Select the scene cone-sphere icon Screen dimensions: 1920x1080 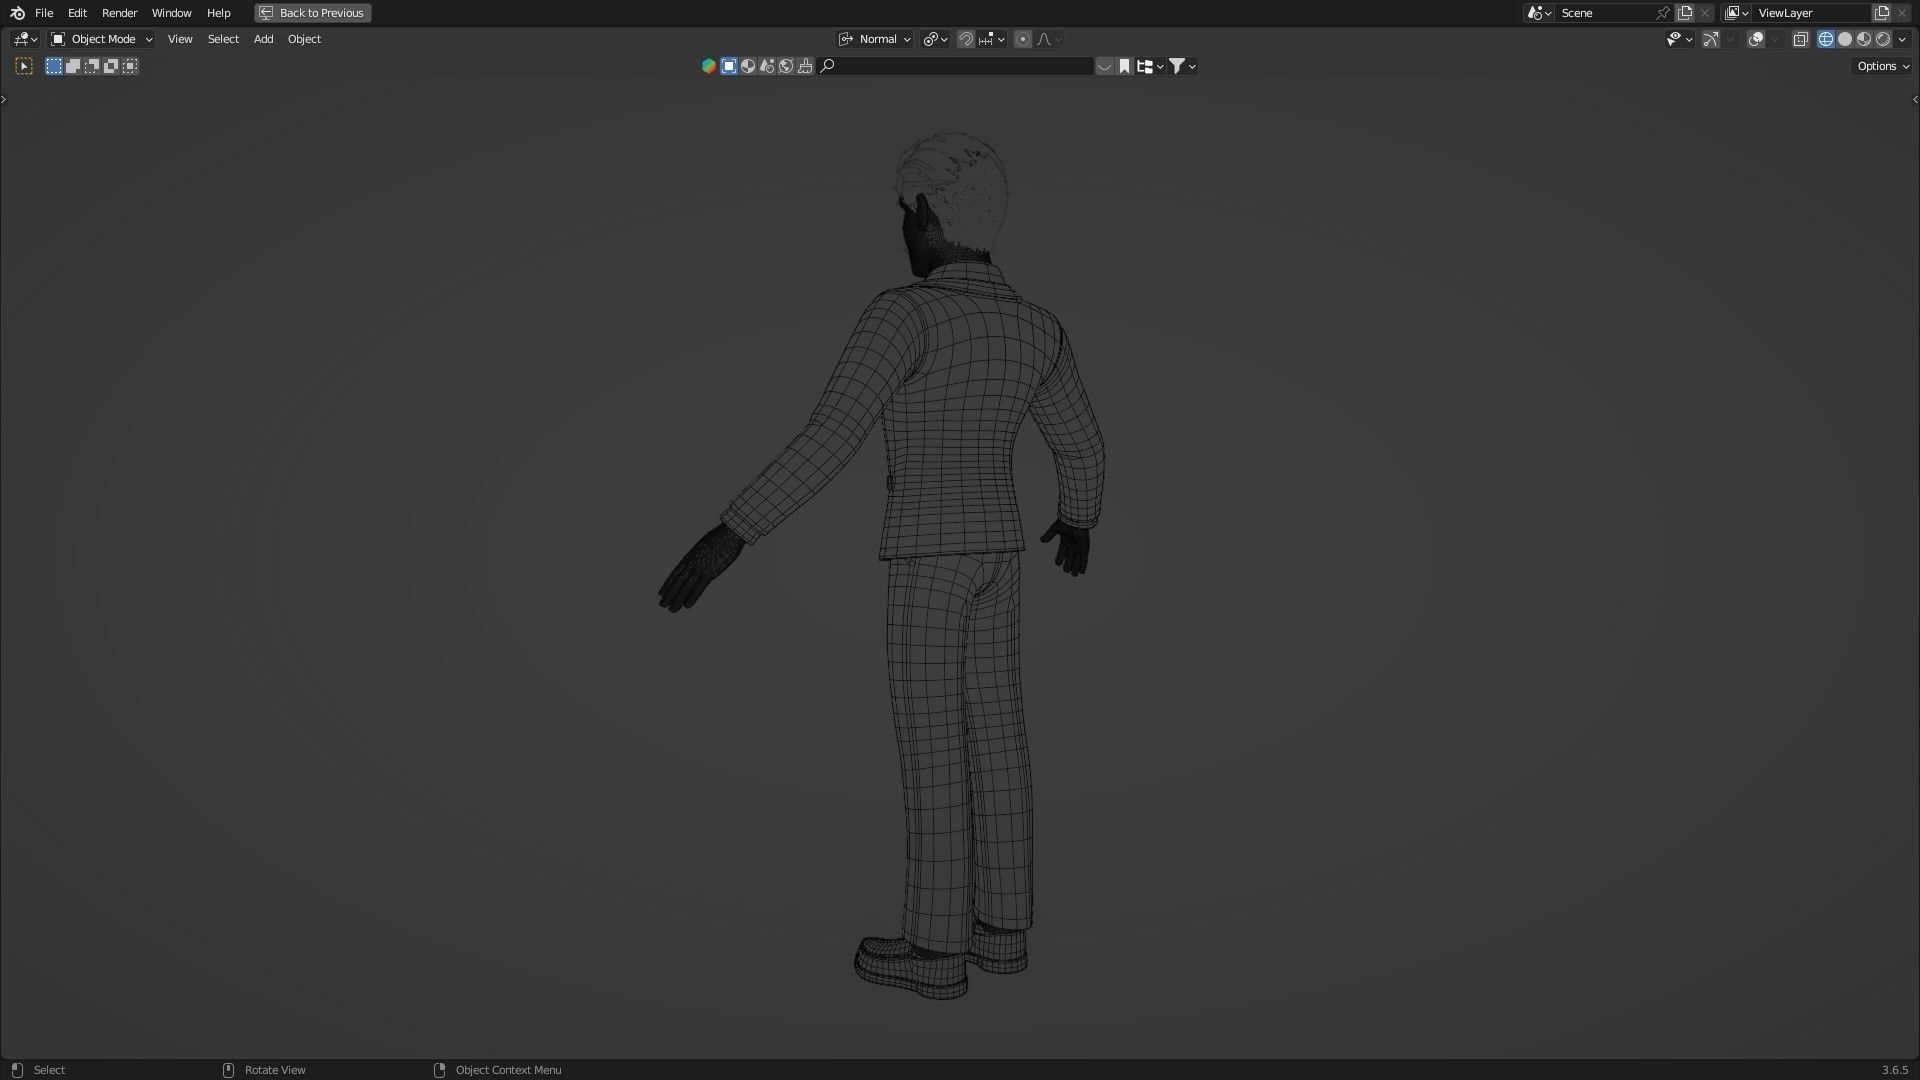coord(767,66)
